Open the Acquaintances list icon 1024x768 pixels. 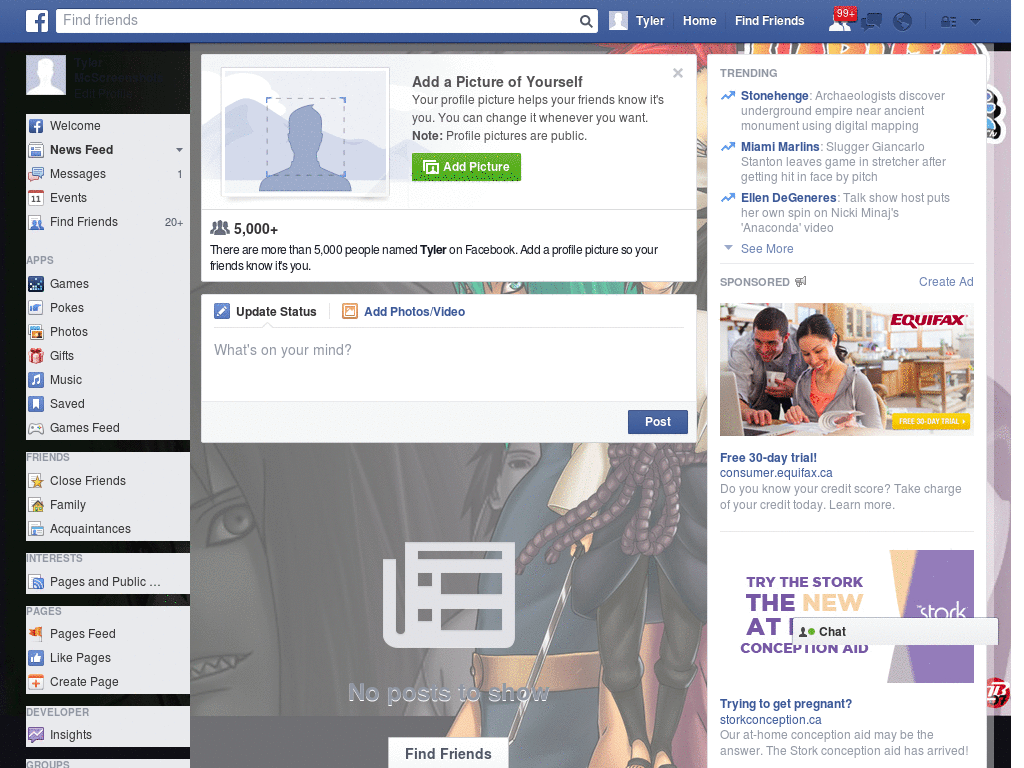[36, 529]
